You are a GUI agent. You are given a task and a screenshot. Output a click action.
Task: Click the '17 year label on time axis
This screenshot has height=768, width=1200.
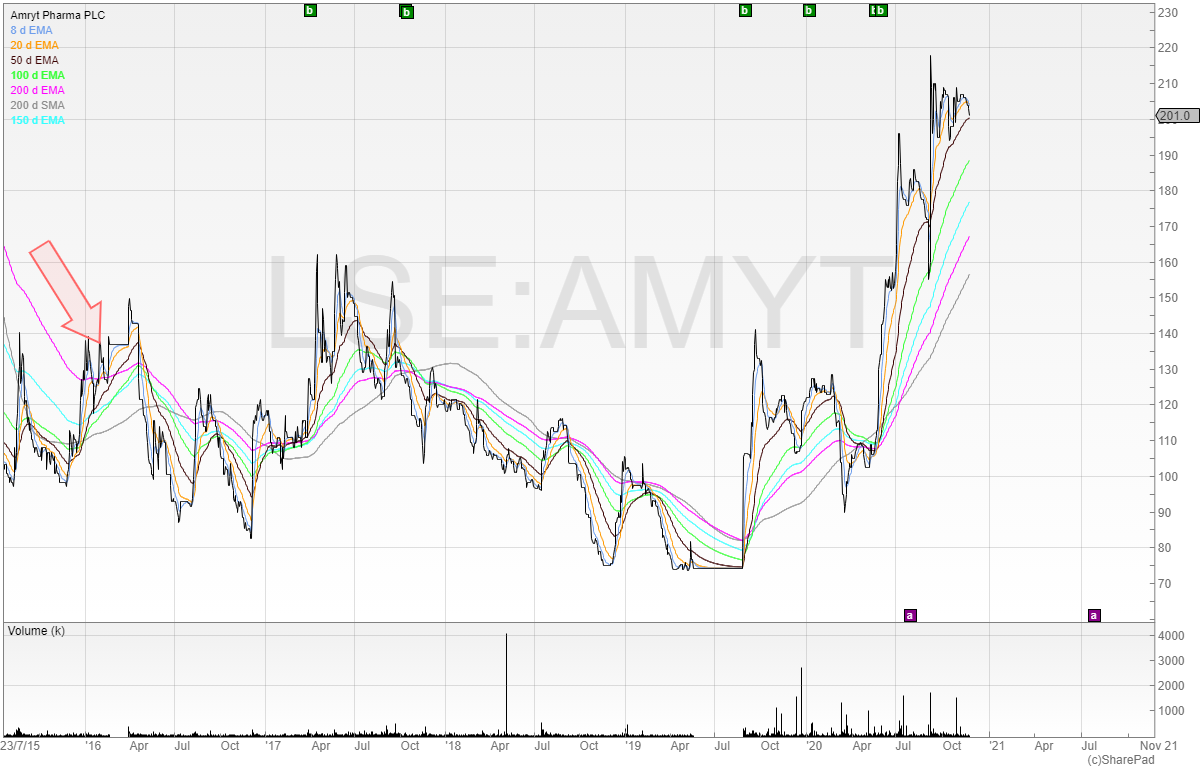click(x=272, y=745)
